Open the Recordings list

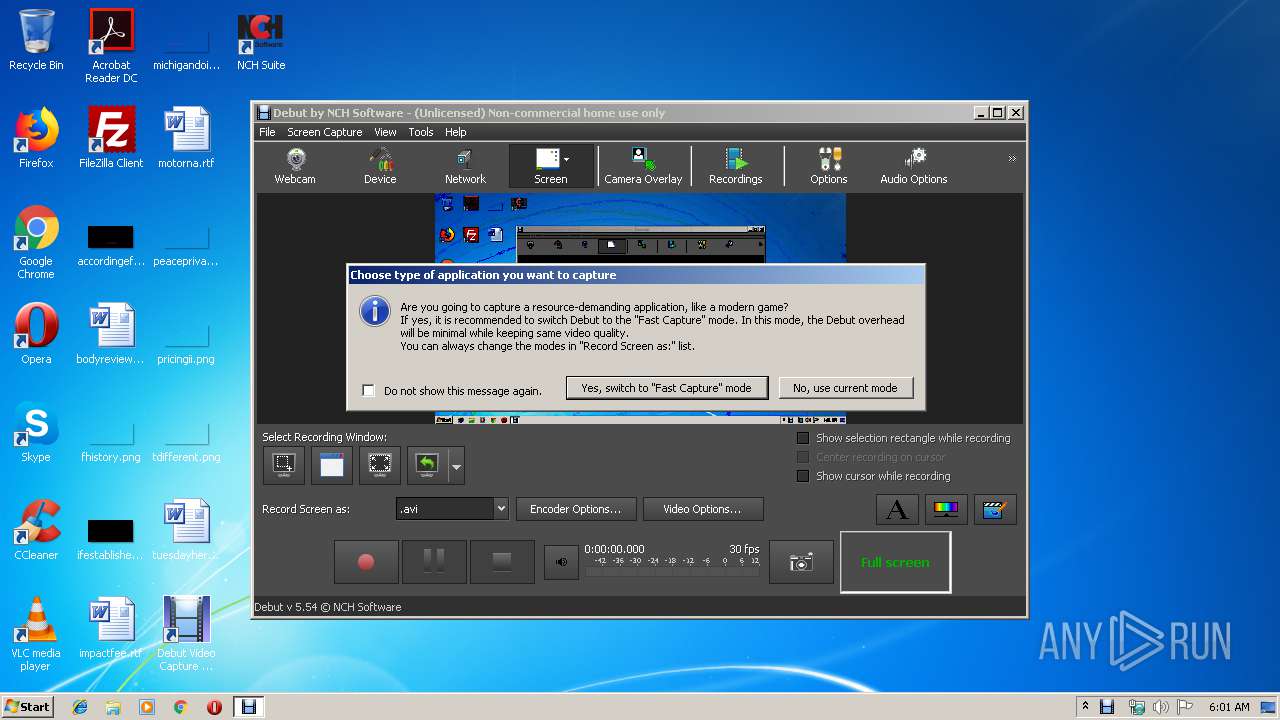(x=735, y=166)
